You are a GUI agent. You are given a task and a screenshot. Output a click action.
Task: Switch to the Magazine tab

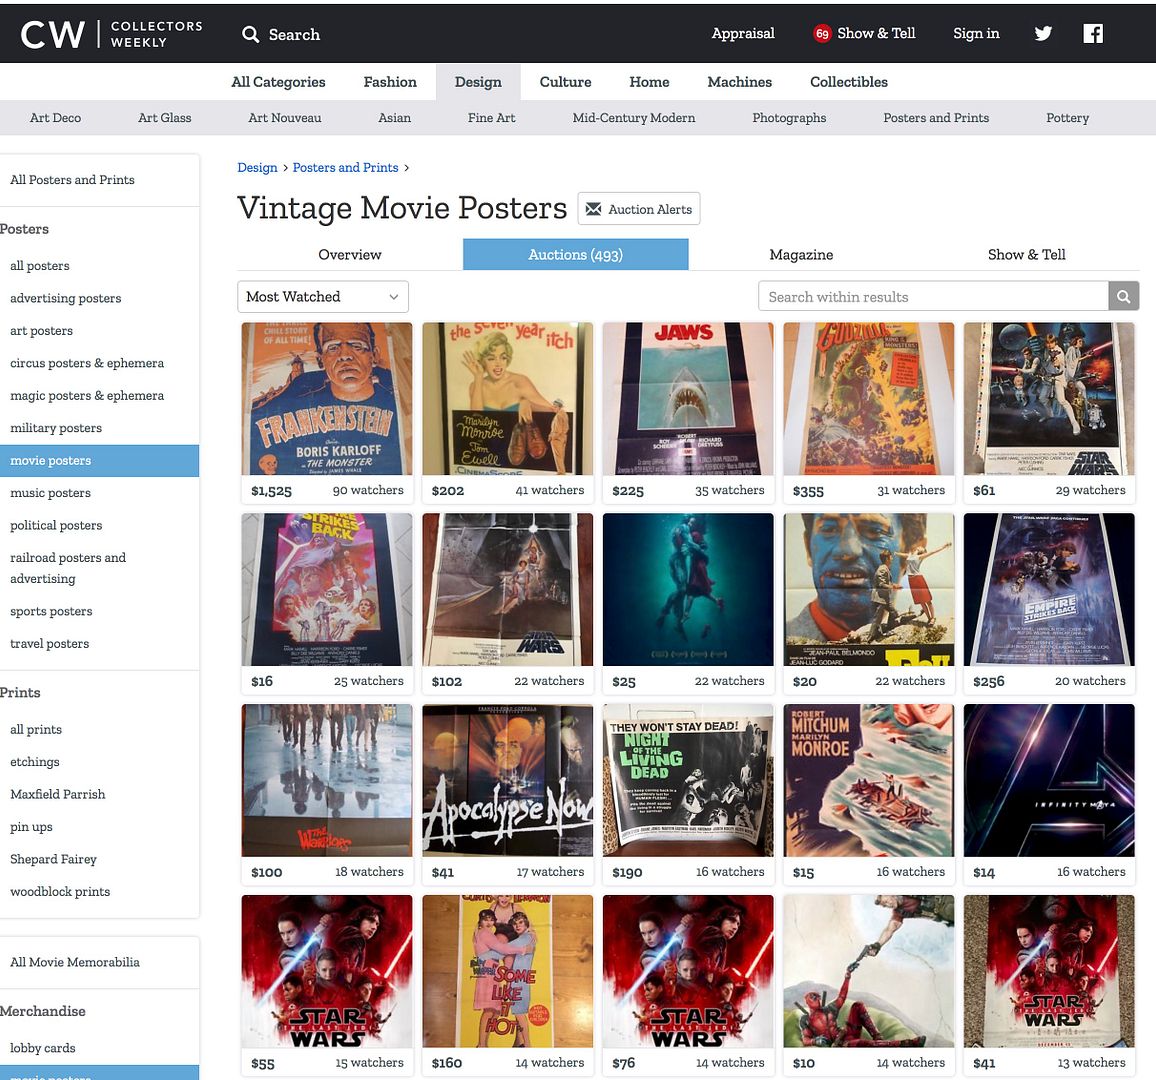(x=801, y=254)
